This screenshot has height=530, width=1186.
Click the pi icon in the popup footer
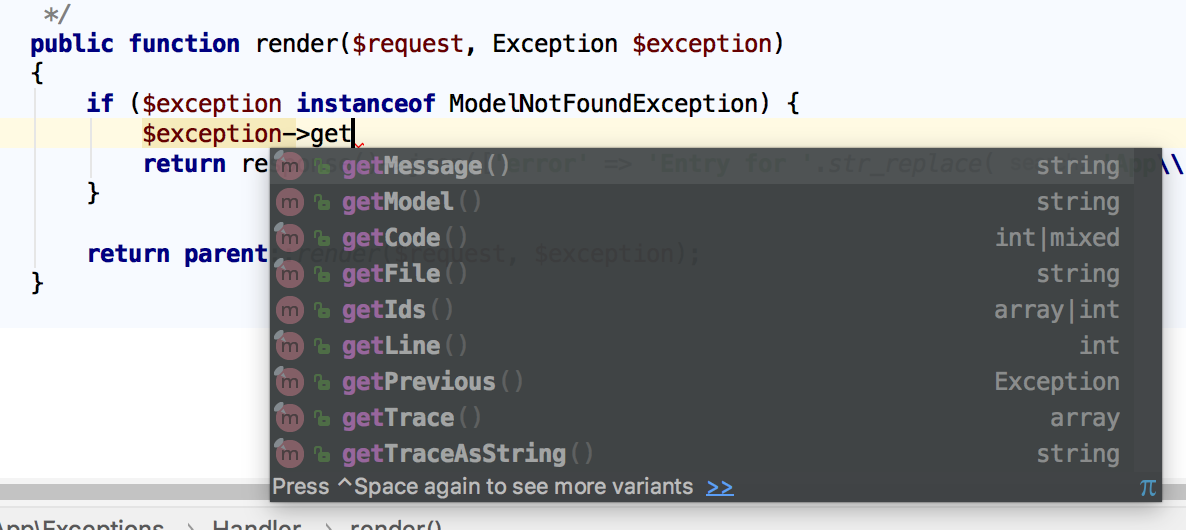point(1147,487)
